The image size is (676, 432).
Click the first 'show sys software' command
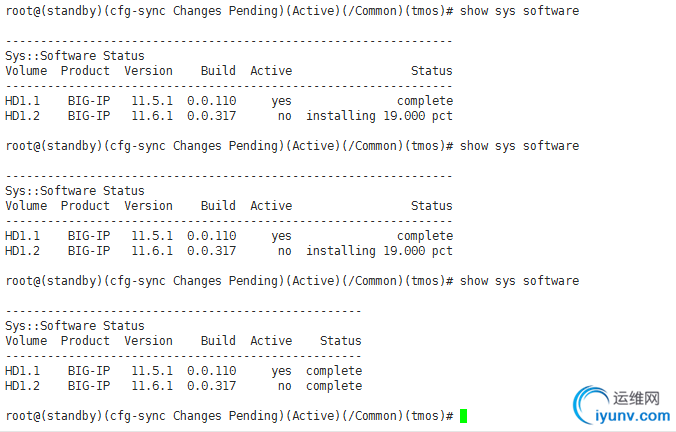pyautogui.click(x=520, y=11)
